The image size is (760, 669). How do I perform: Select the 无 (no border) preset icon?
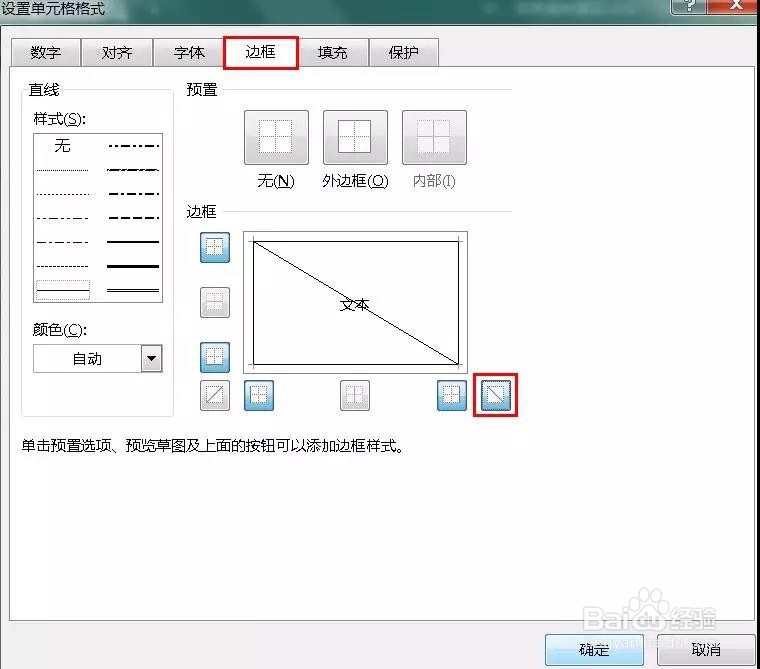tap(276, 137)
